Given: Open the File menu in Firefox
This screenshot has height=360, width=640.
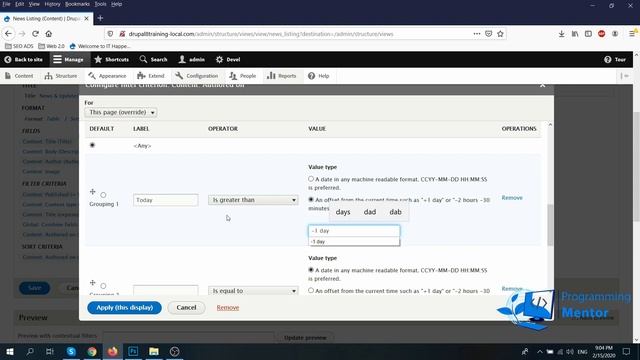Looking at the screenshot, I should pyautogui.click(x=6, y=4).
